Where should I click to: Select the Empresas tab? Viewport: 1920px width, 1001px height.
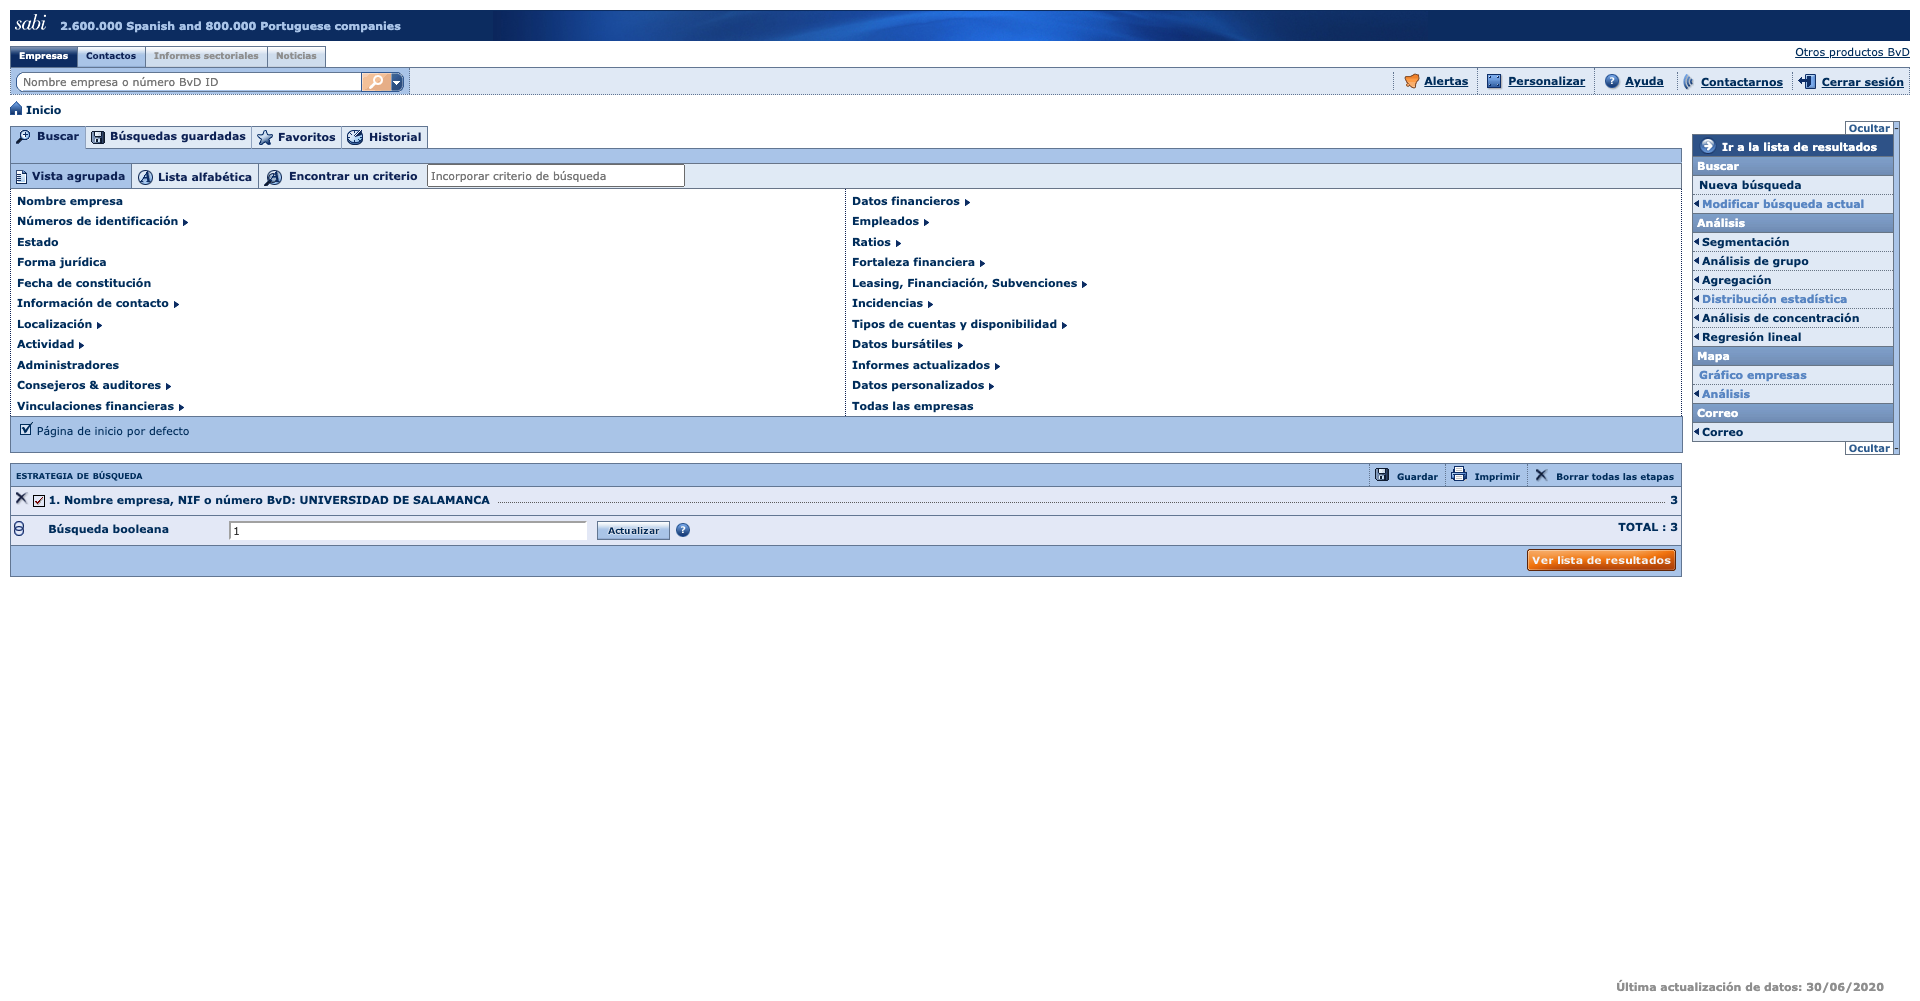click(44, 56)
